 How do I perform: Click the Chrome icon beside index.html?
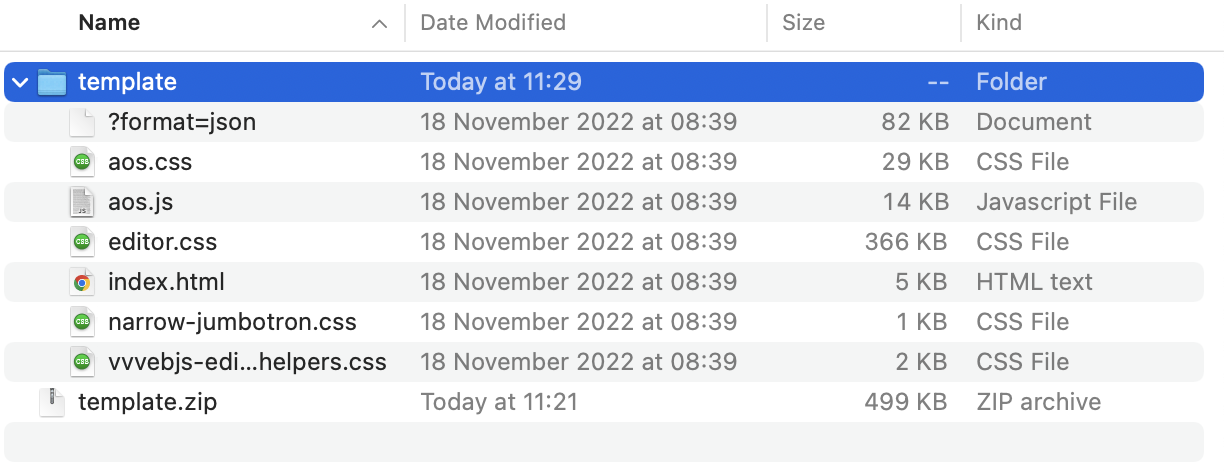point(82,282)
